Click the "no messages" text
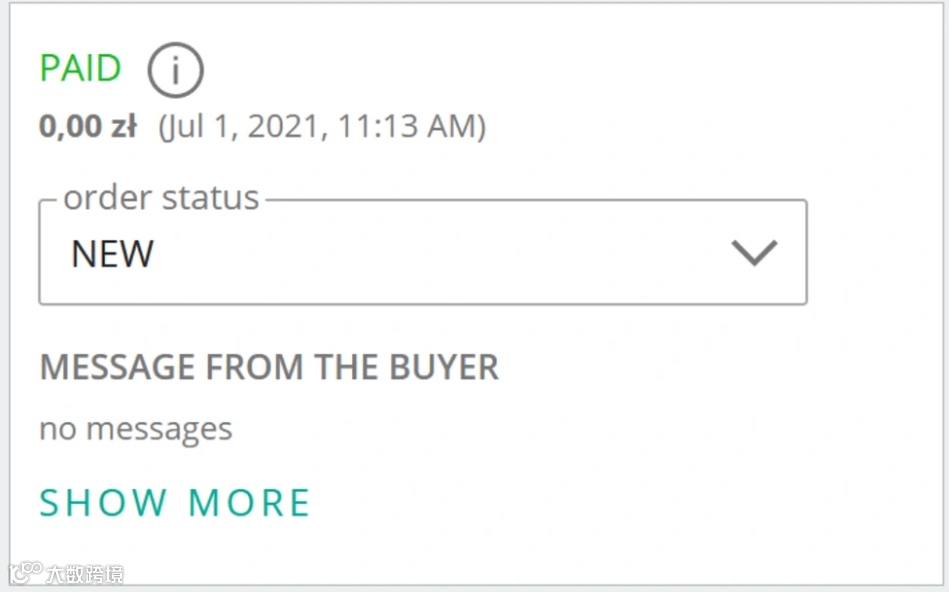 [x=135, y=429]
